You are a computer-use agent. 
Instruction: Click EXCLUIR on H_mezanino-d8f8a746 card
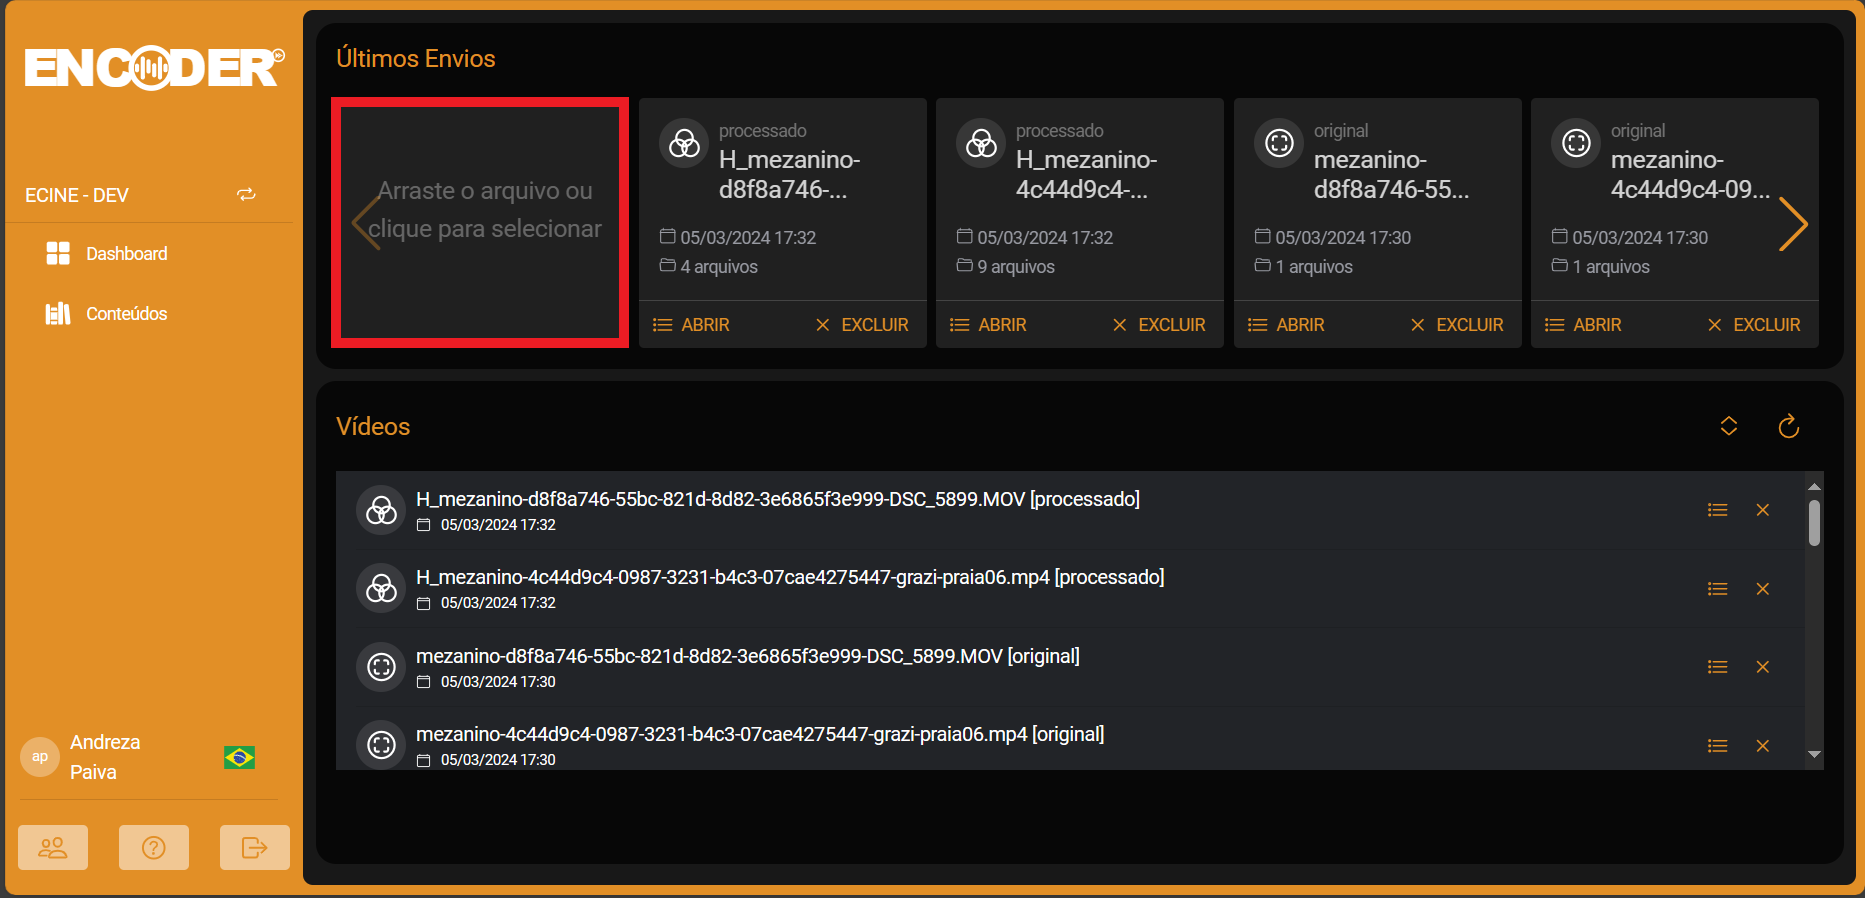(862, 325)
